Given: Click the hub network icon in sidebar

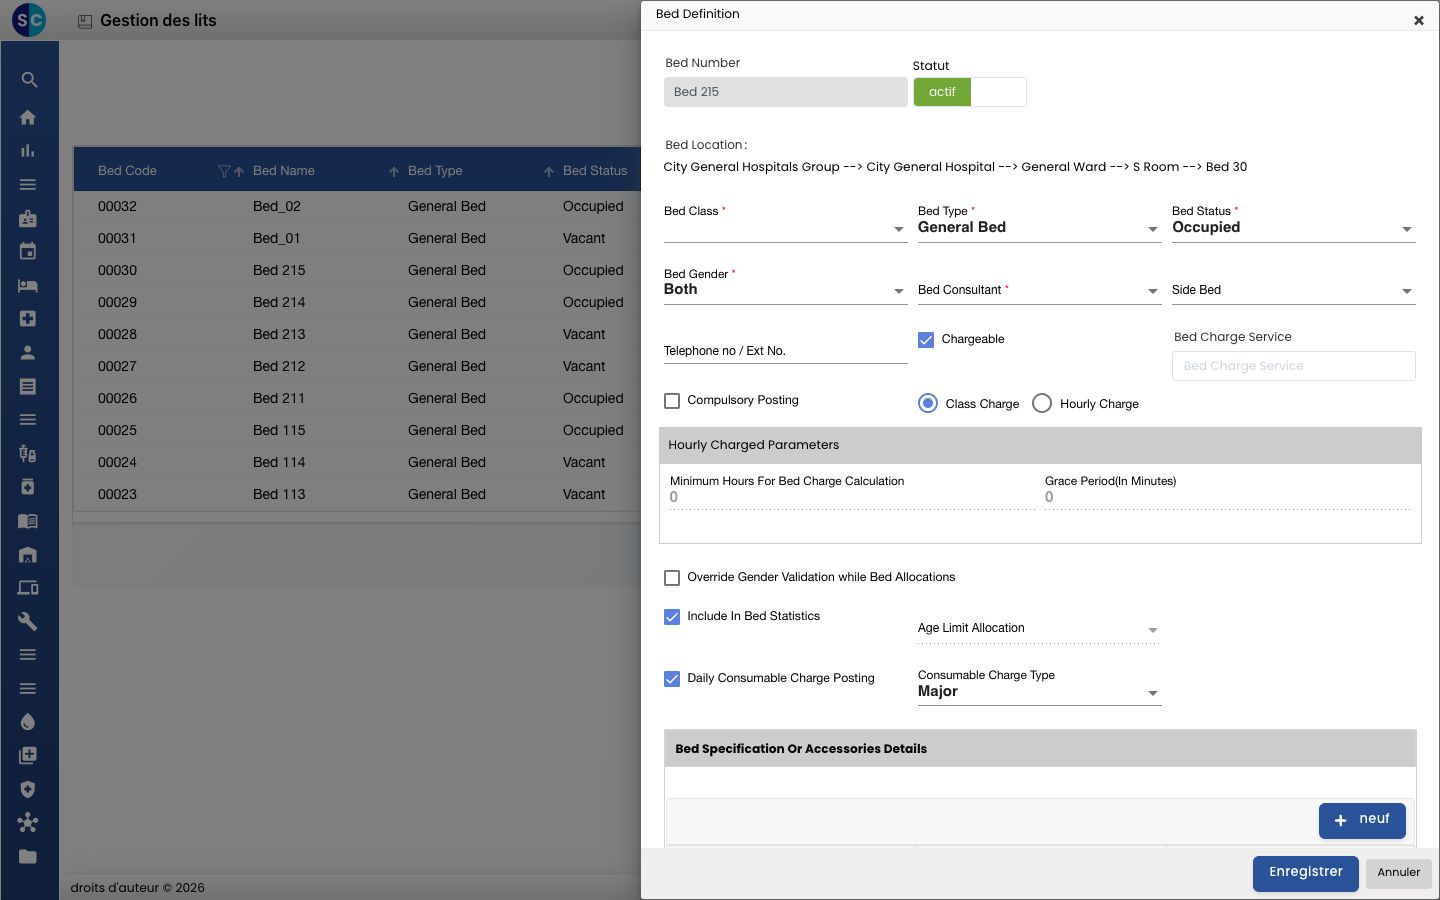Looking at the screenshot, I should 28,823.
